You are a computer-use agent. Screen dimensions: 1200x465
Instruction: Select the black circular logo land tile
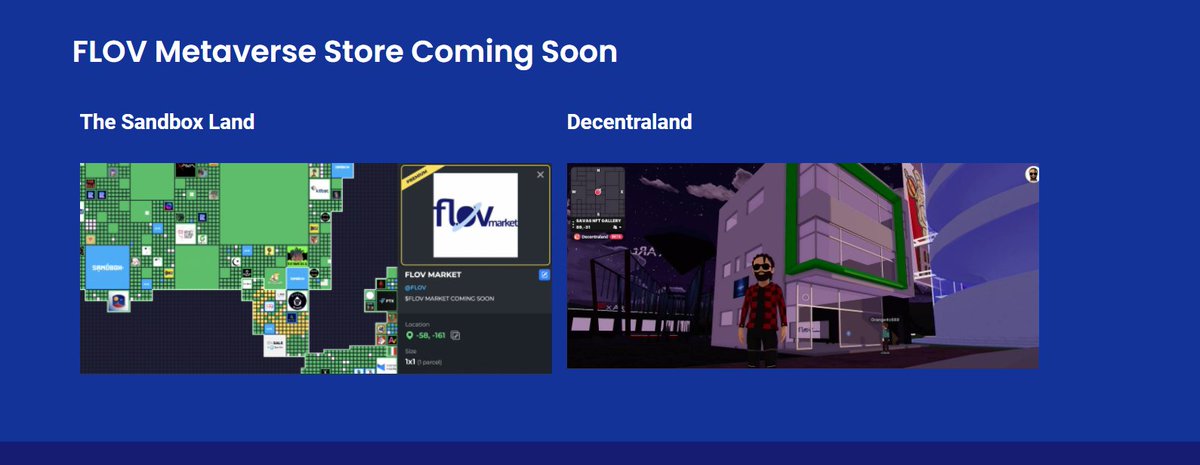(x=297, y=300)
